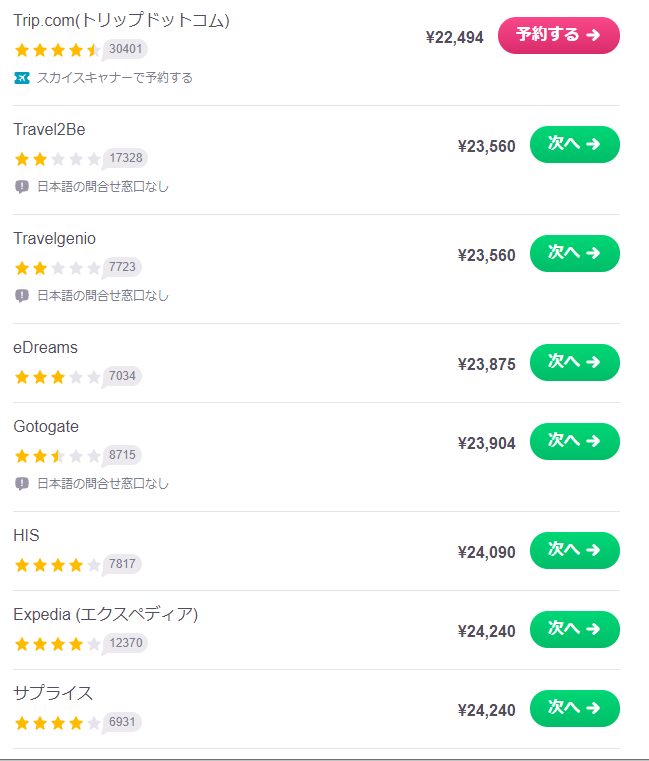Click 次へ button for HIS
Image resolution: width=649 pixels, height=761 pixels.
(x=574, y=550)
